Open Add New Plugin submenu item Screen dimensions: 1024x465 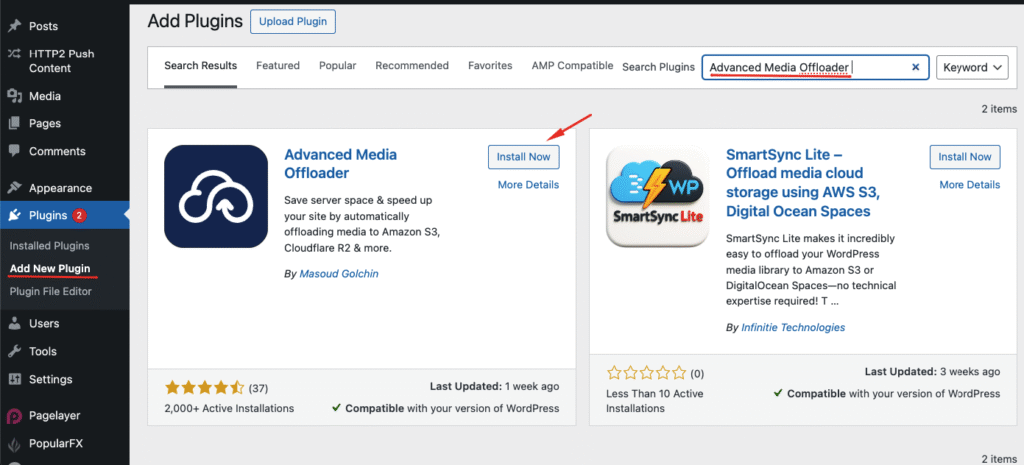pyautogui.click(x=50, y=269)
